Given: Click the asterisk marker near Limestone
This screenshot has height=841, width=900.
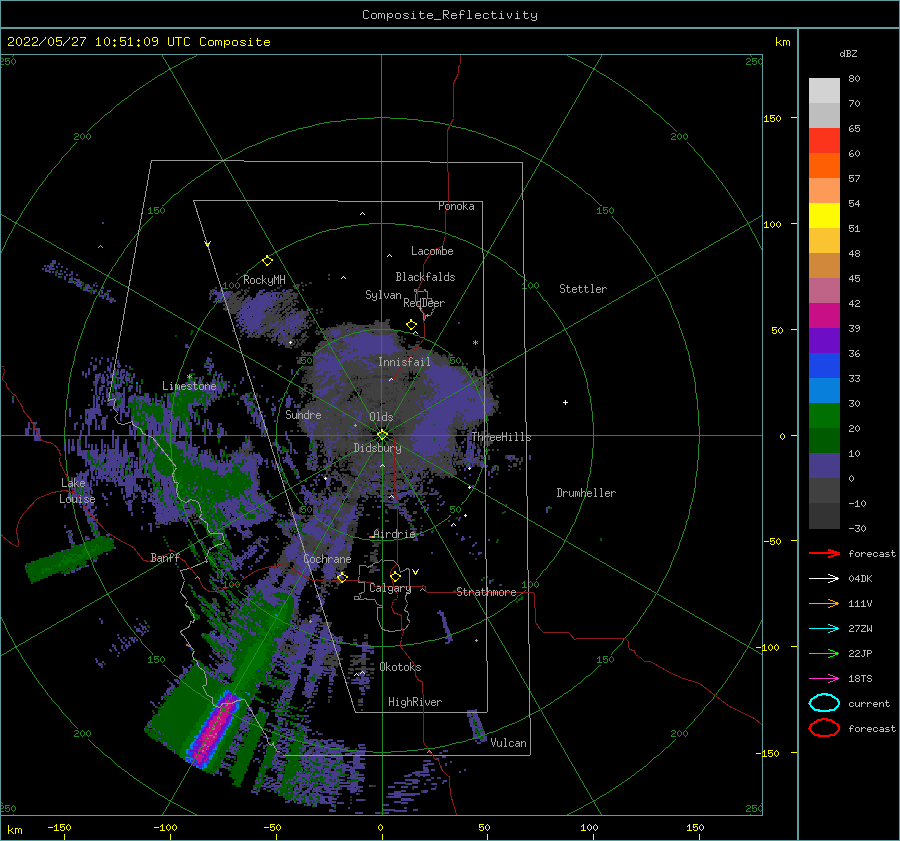Looking at the screenshot, I should pos(189,377).
